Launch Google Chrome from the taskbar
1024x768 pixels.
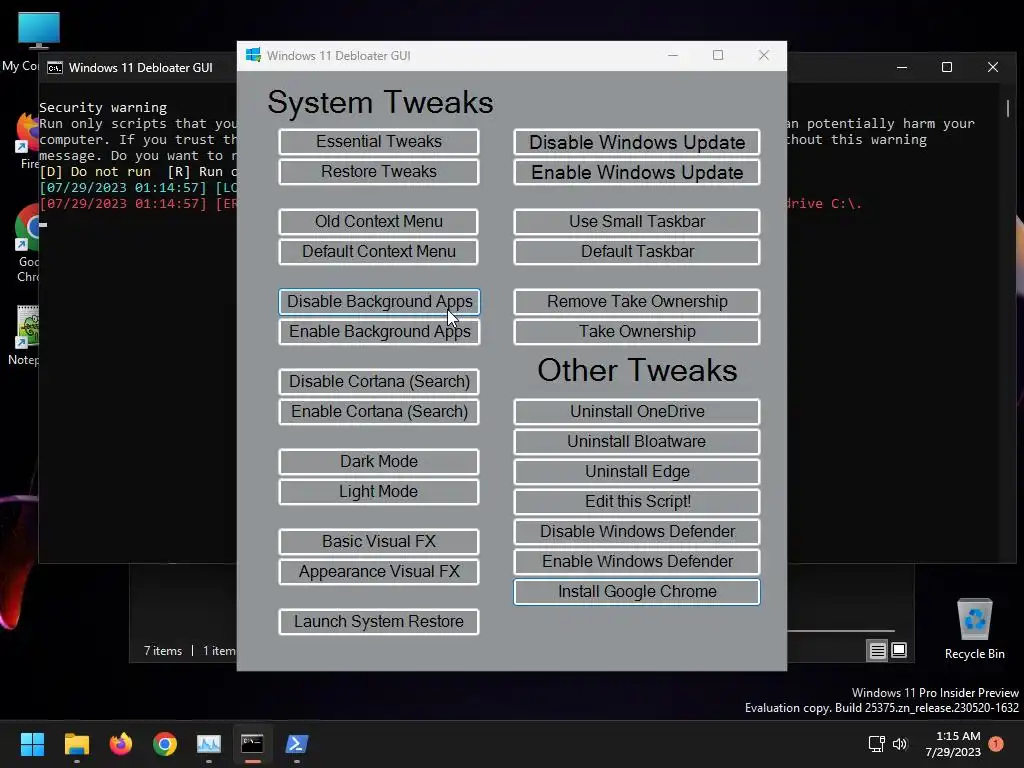pyautogui.click(x=165, y=744)
